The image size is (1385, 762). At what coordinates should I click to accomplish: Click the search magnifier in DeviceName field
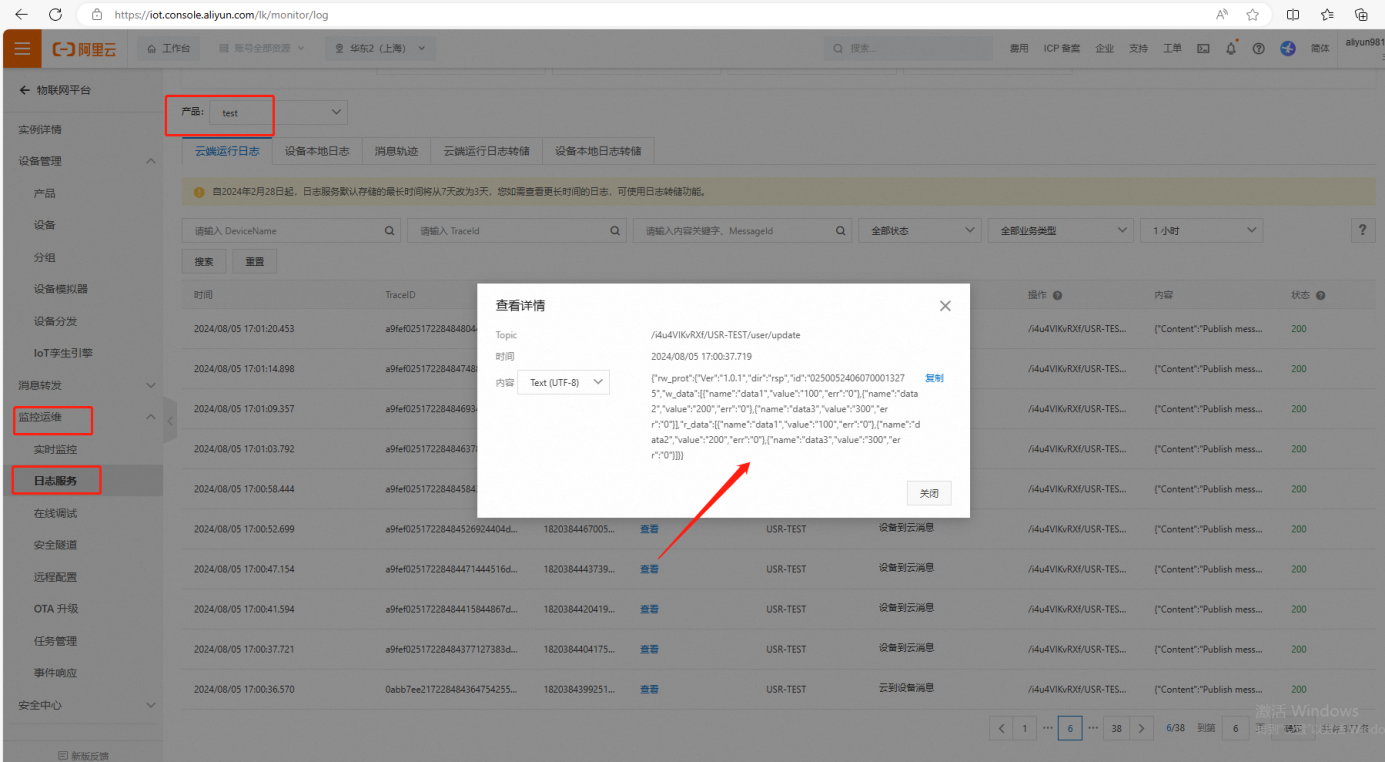coord(390,231)
